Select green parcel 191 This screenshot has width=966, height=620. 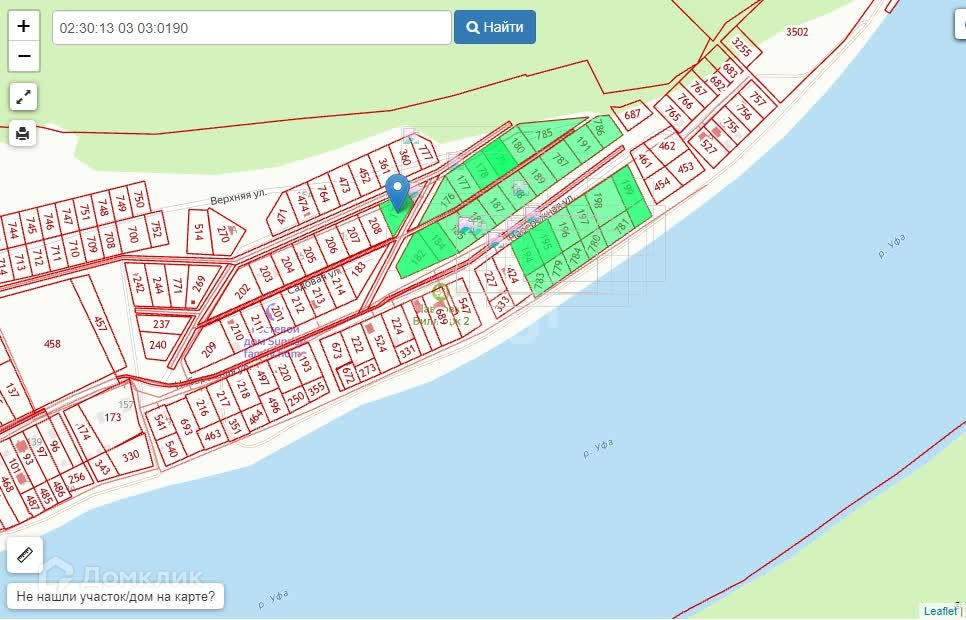click(583, 143)
